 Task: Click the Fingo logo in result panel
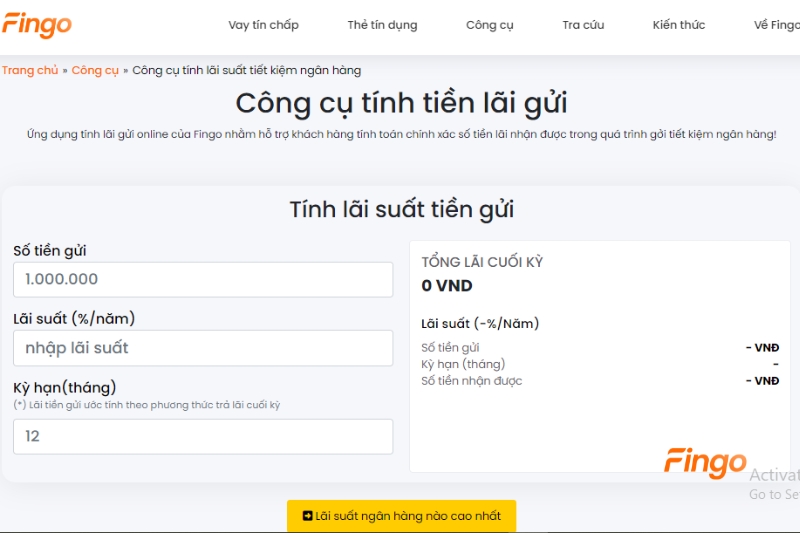coord(705,463)
